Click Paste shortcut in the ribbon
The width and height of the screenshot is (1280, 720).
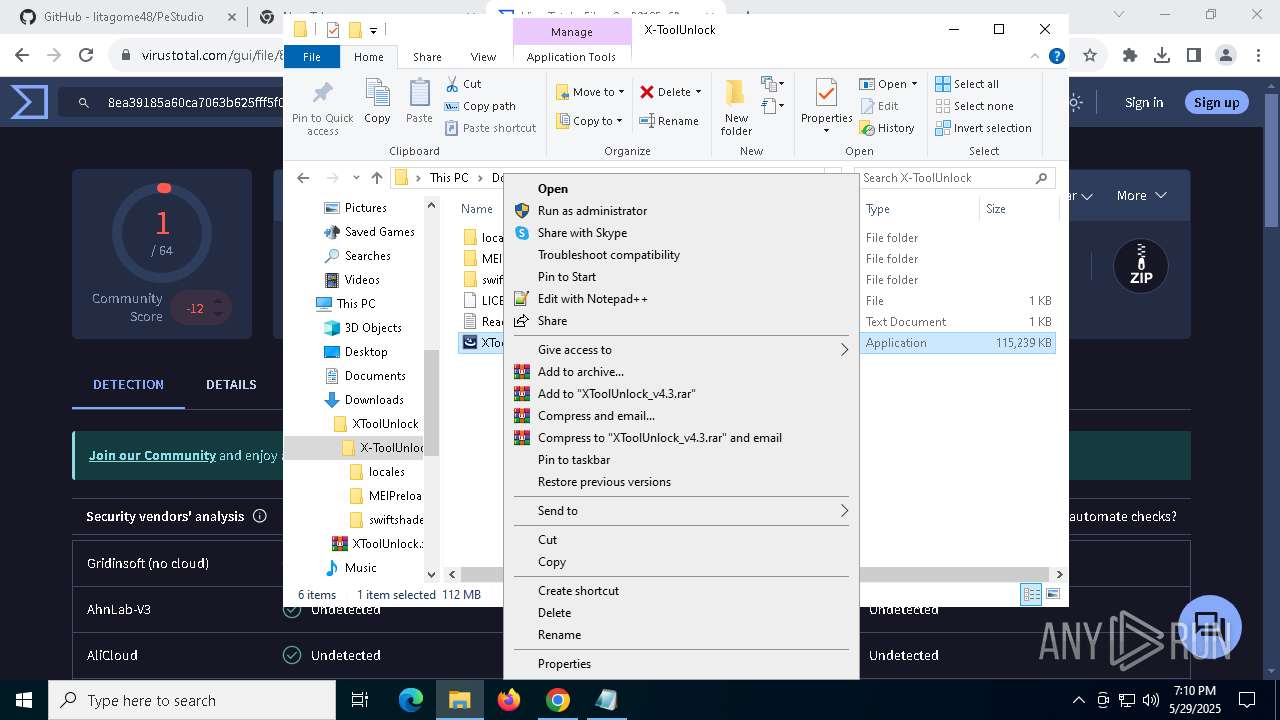pyautogui.click(x=490, y=128)
